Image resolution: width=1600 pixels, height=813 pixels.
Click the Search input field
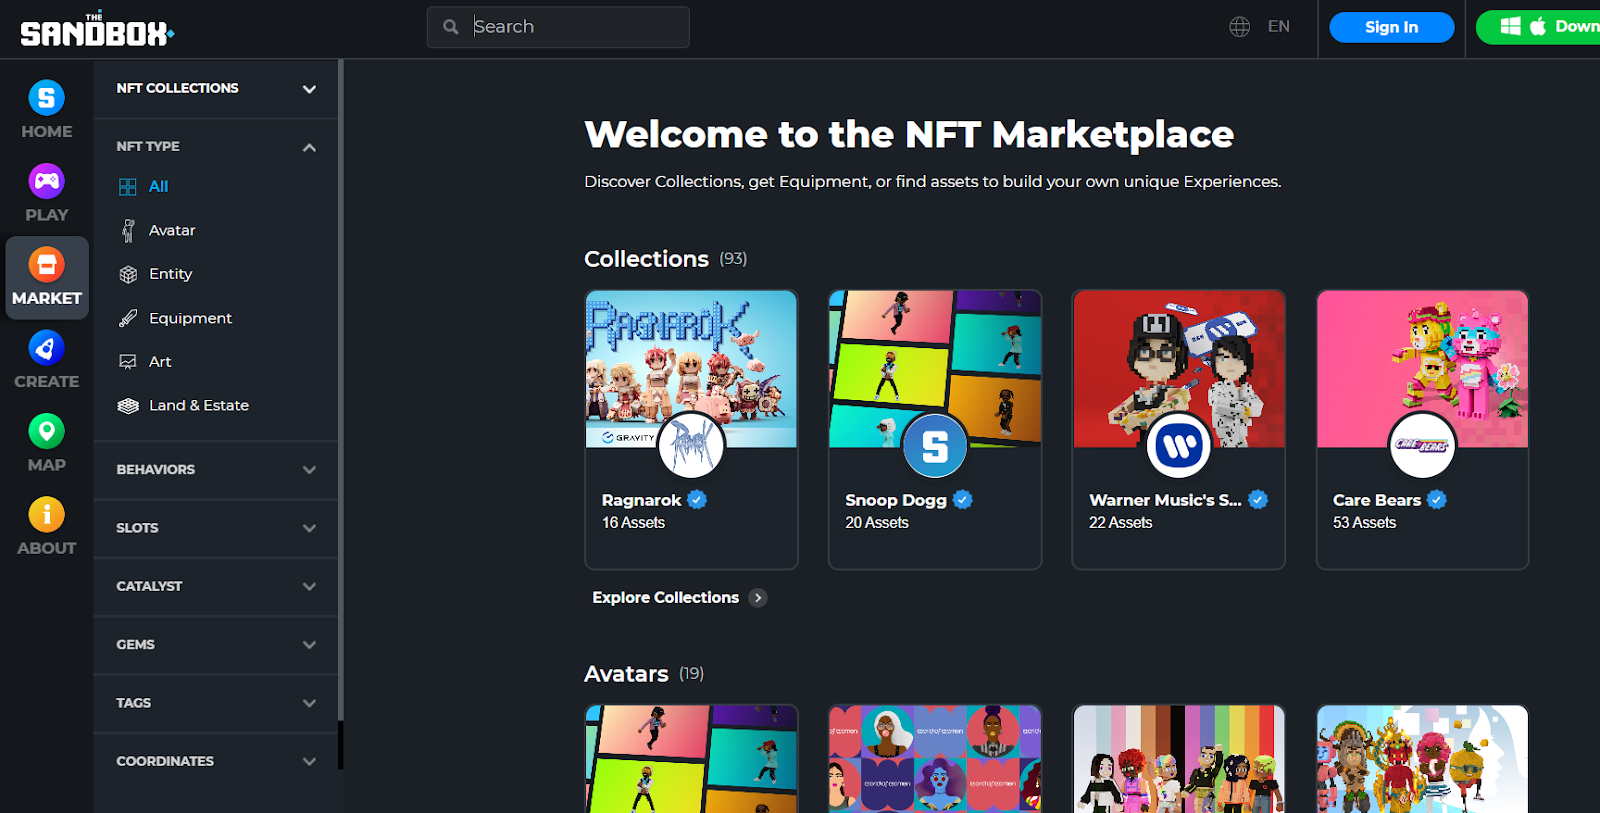pos(558,27)
